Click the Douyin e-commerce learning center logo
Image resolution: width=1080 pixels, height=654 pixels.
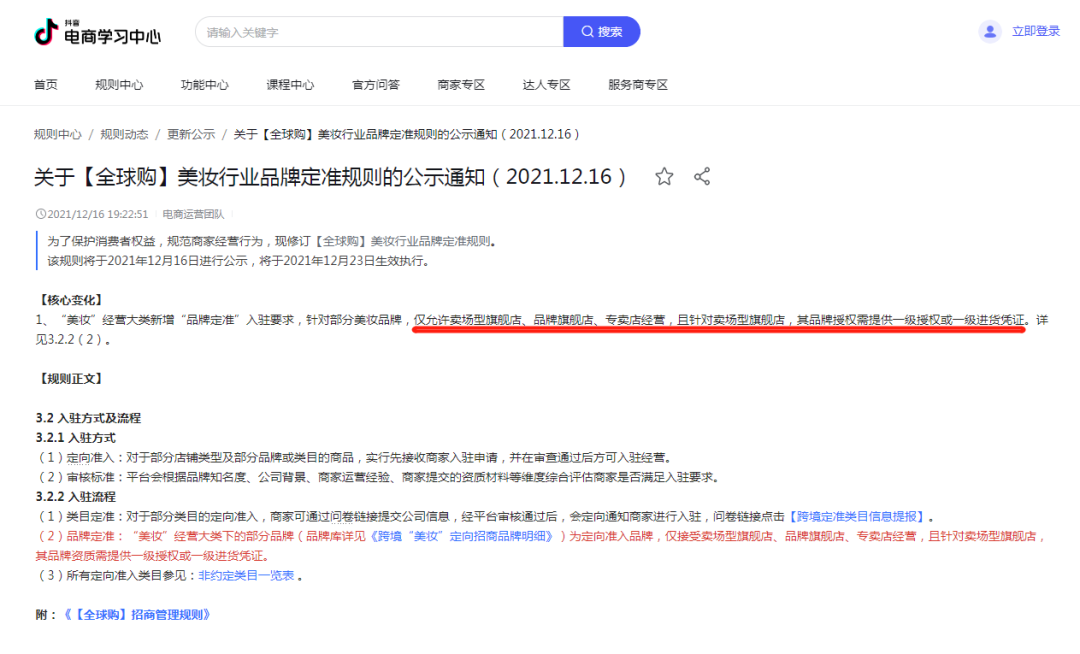(97, 32)
